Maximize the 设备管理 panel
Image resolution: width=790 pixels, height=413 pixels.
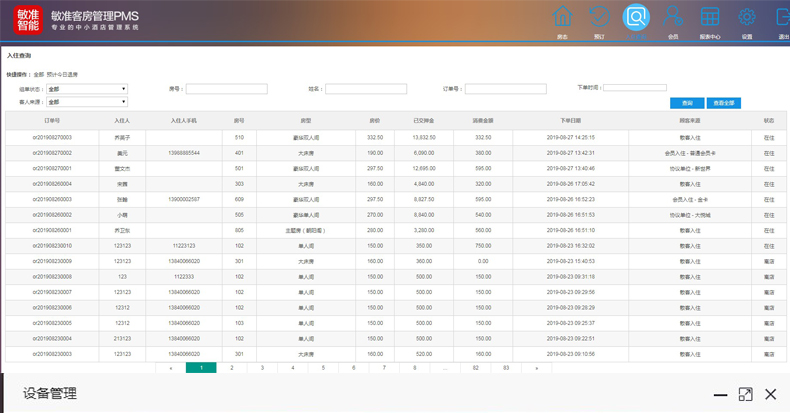point(745,395)
